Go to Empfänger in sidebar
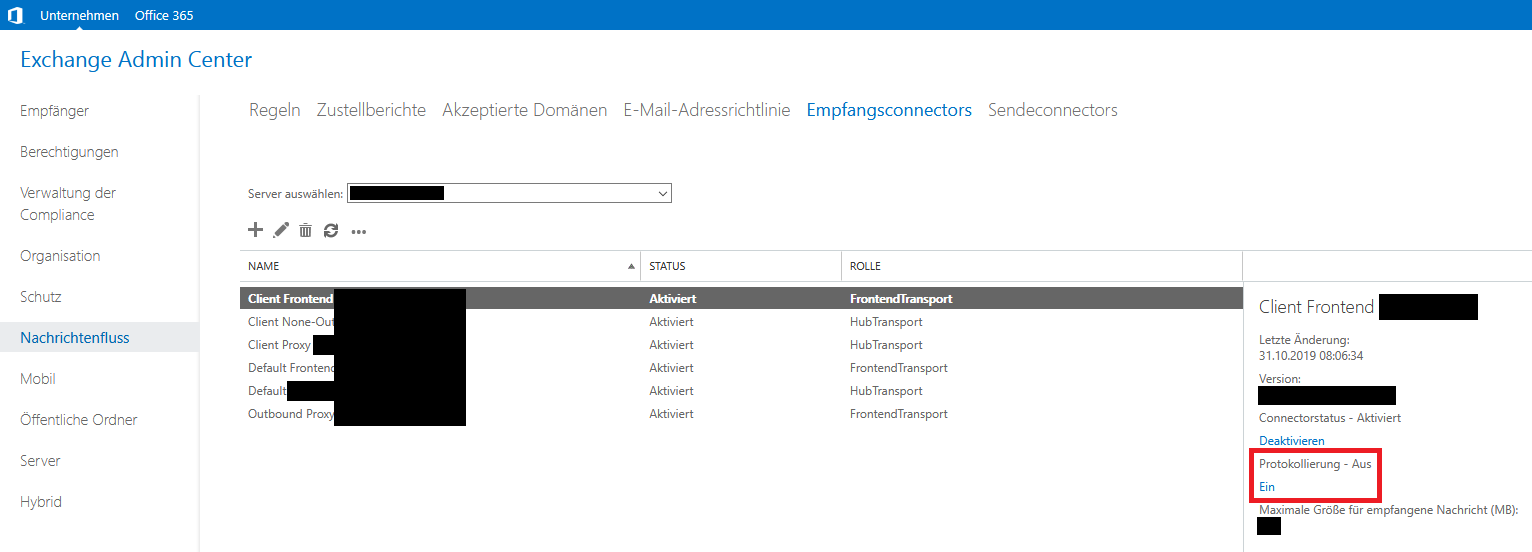The image size is (1532, 552). (55, 111)
